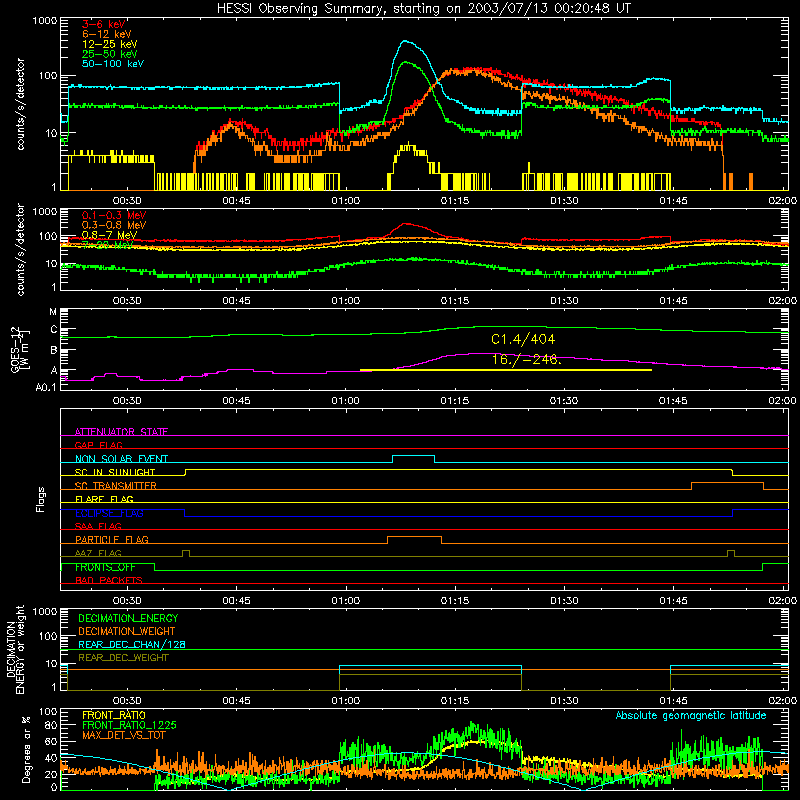Click the 16./-246. position annotation
800x800 pixels.
click(527, 360)
